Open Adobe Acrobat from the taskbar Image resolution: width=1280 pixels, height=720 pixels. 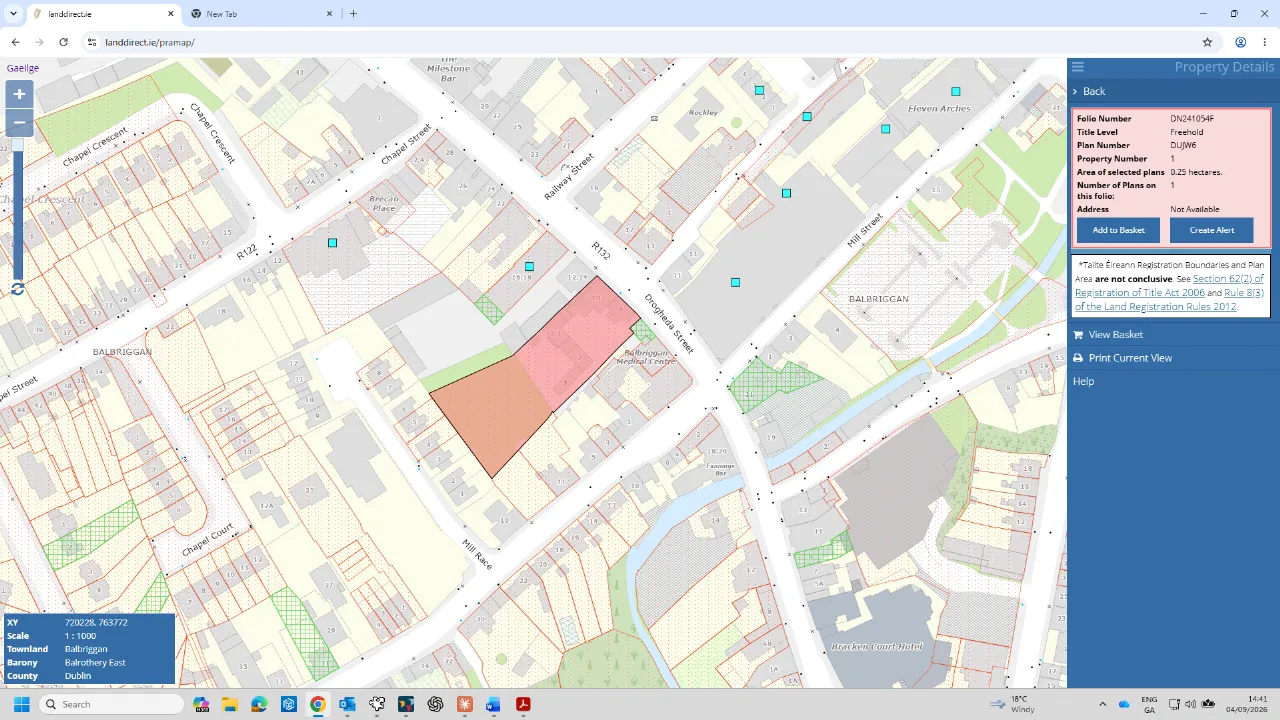click(522, 704)
